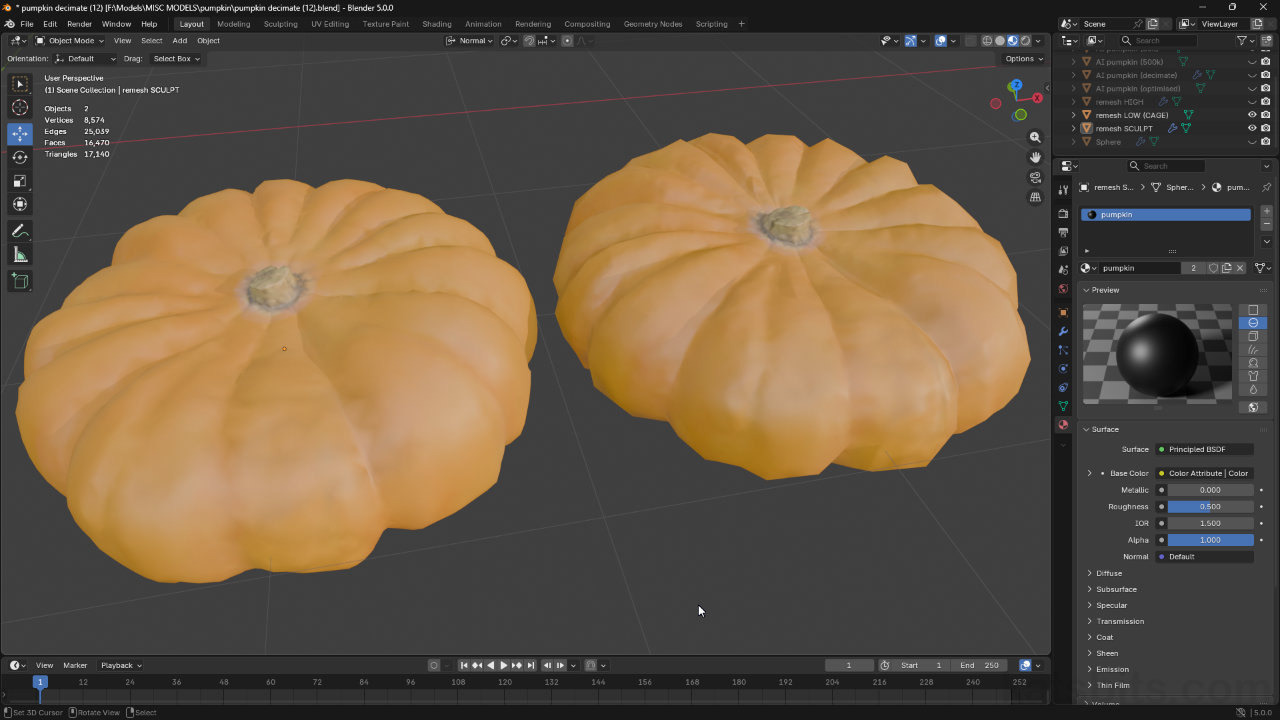
Task: Open the Rendering menu
Action: (x=533, y=24)
